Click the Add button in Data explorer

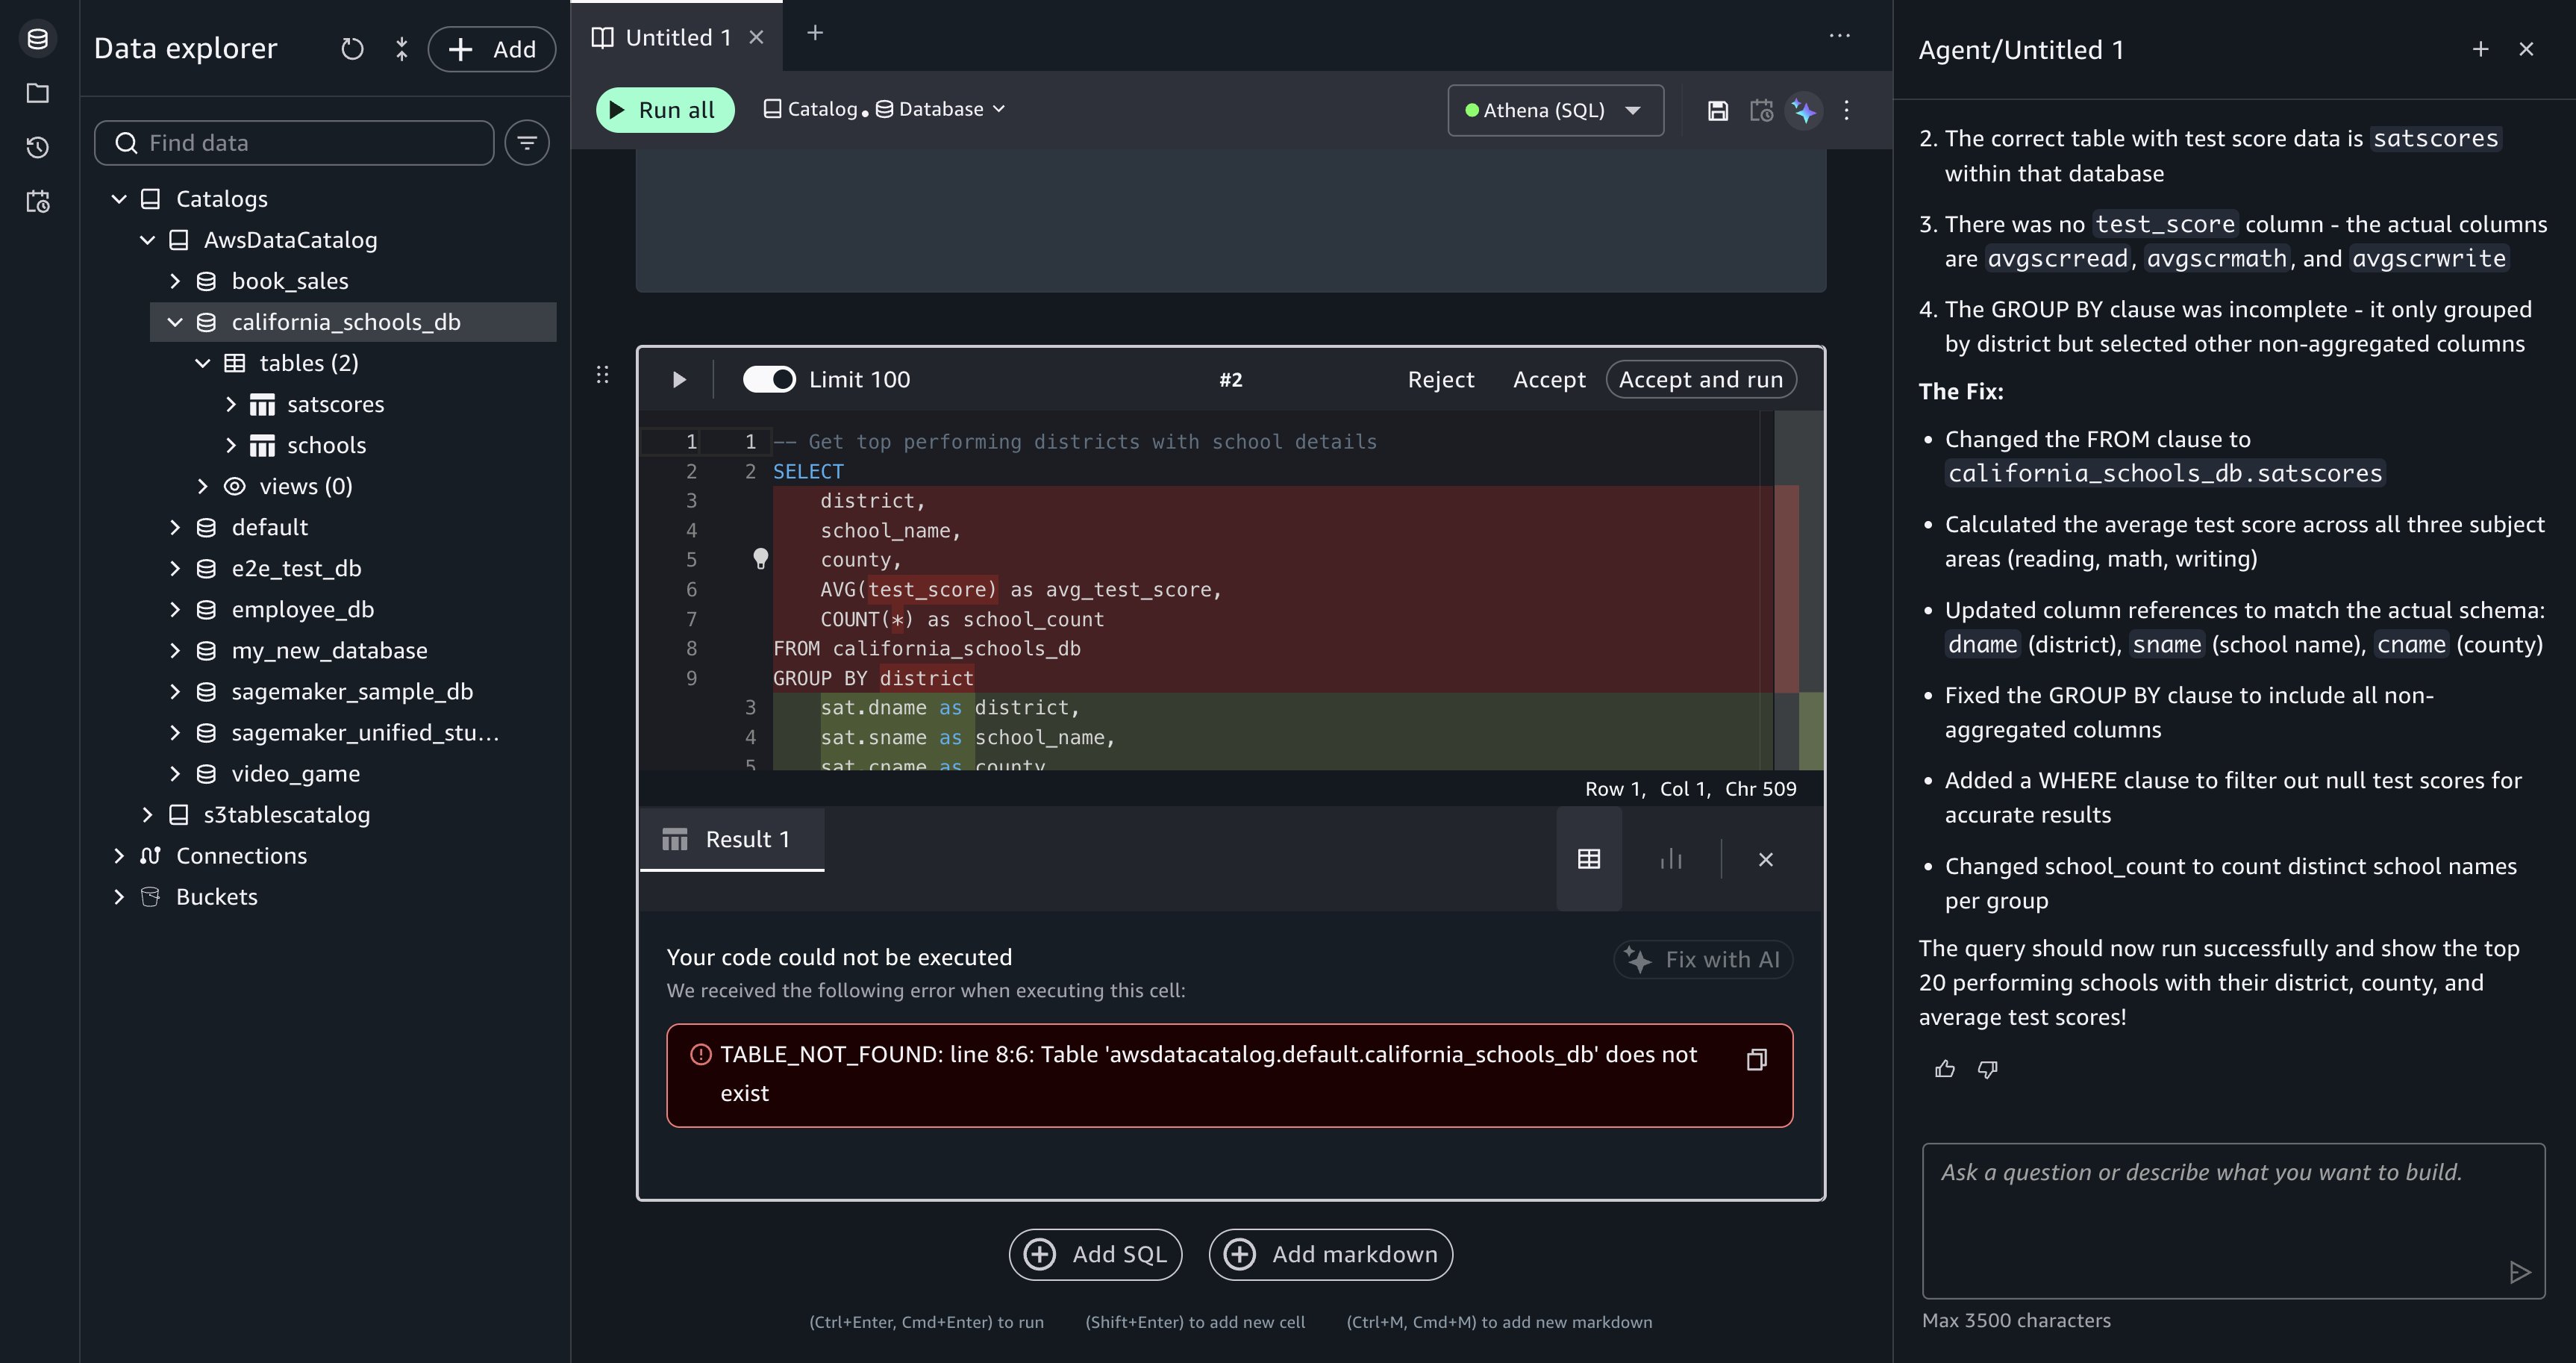click(x=492, y=49)
